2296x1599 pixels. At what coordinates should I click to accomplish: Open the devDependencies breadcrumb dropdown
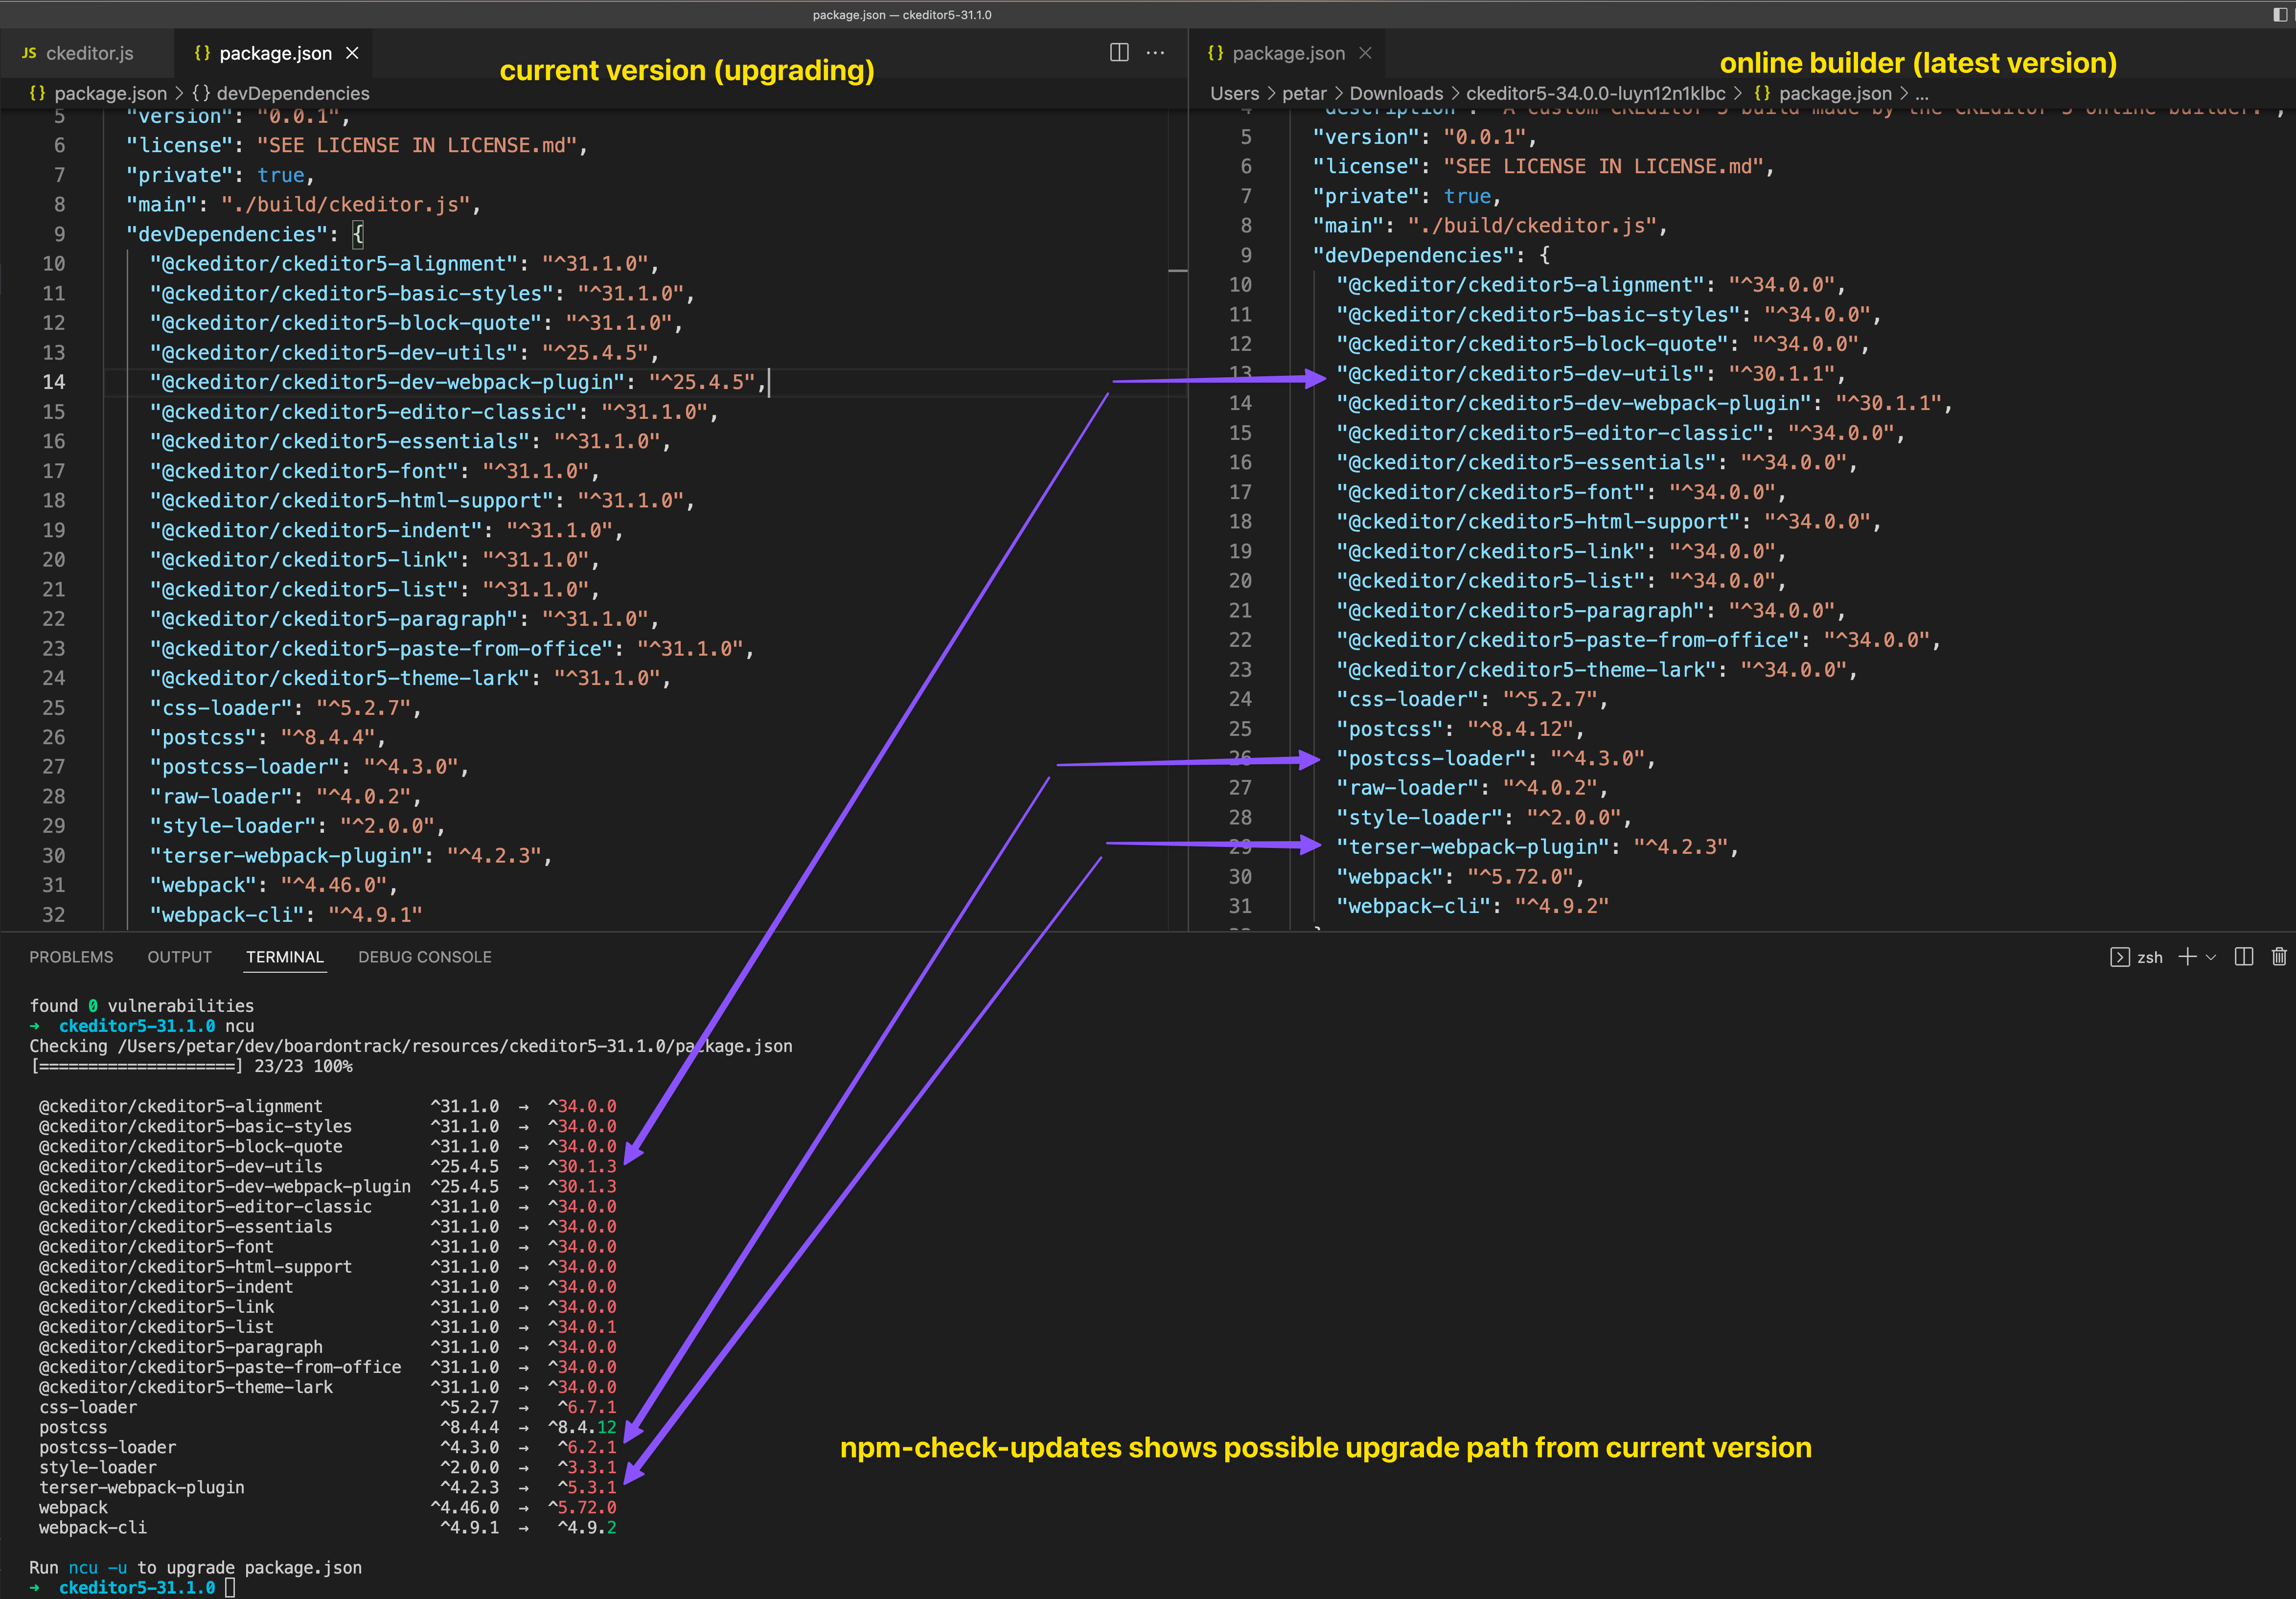point(291,93)
